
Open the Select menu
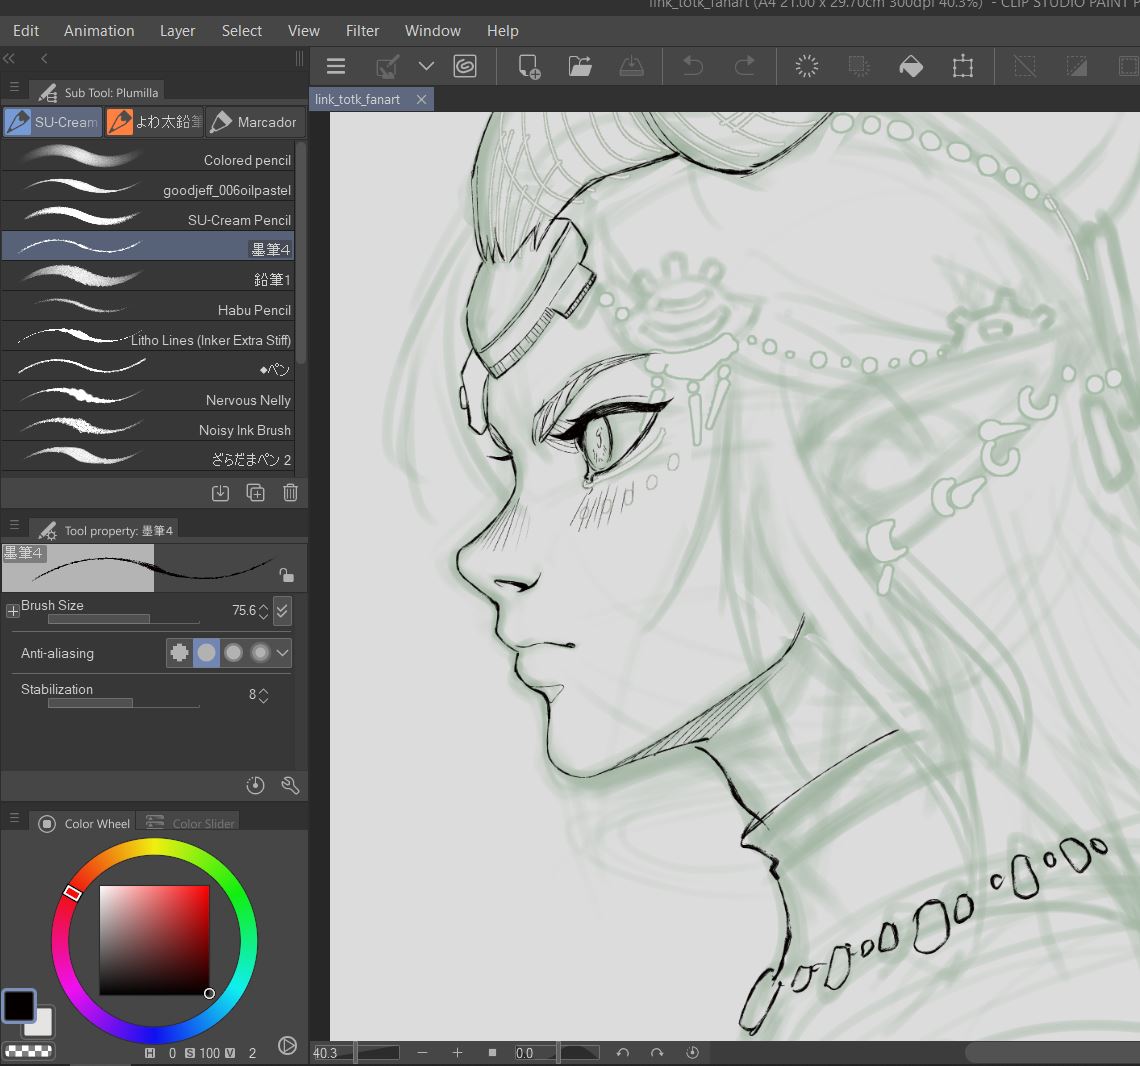pyautogui.click(x=241, y=31)
